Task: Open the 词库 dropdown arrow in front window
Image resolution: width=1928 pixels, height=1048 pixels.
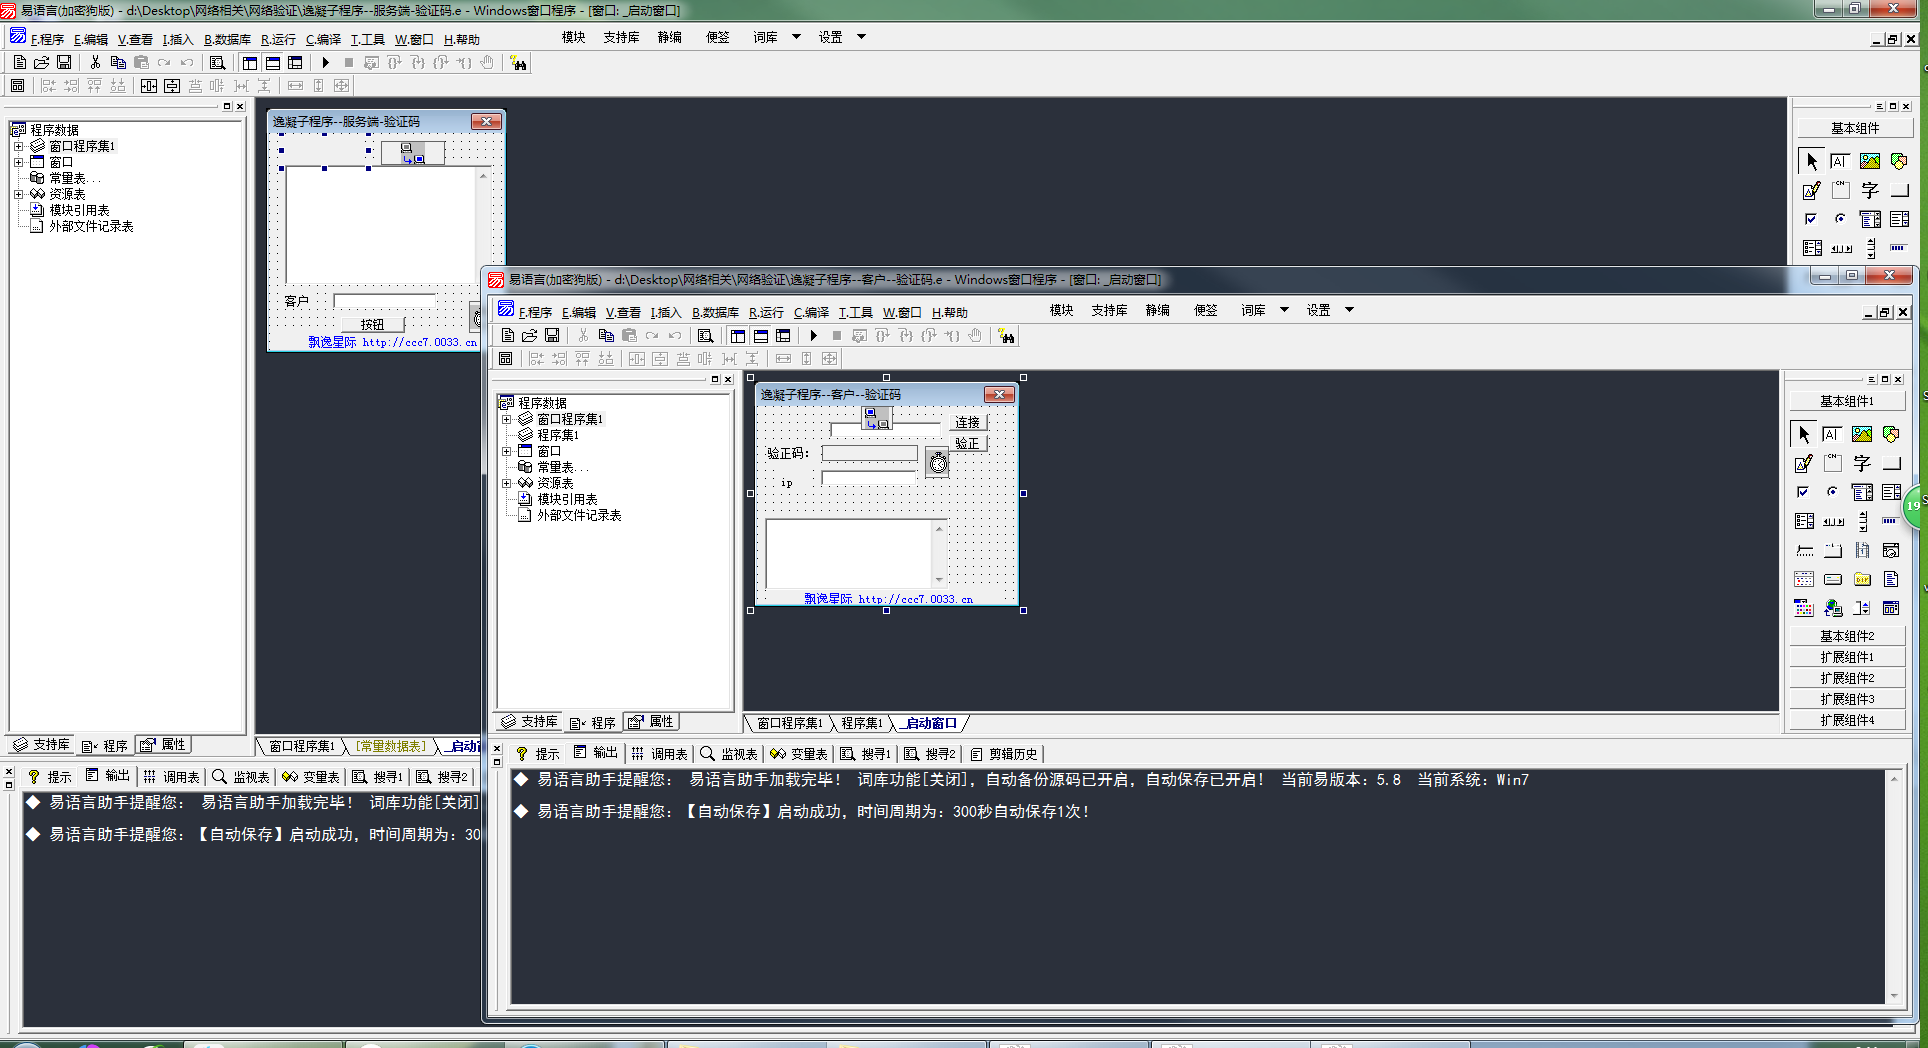Action: 1284,310
